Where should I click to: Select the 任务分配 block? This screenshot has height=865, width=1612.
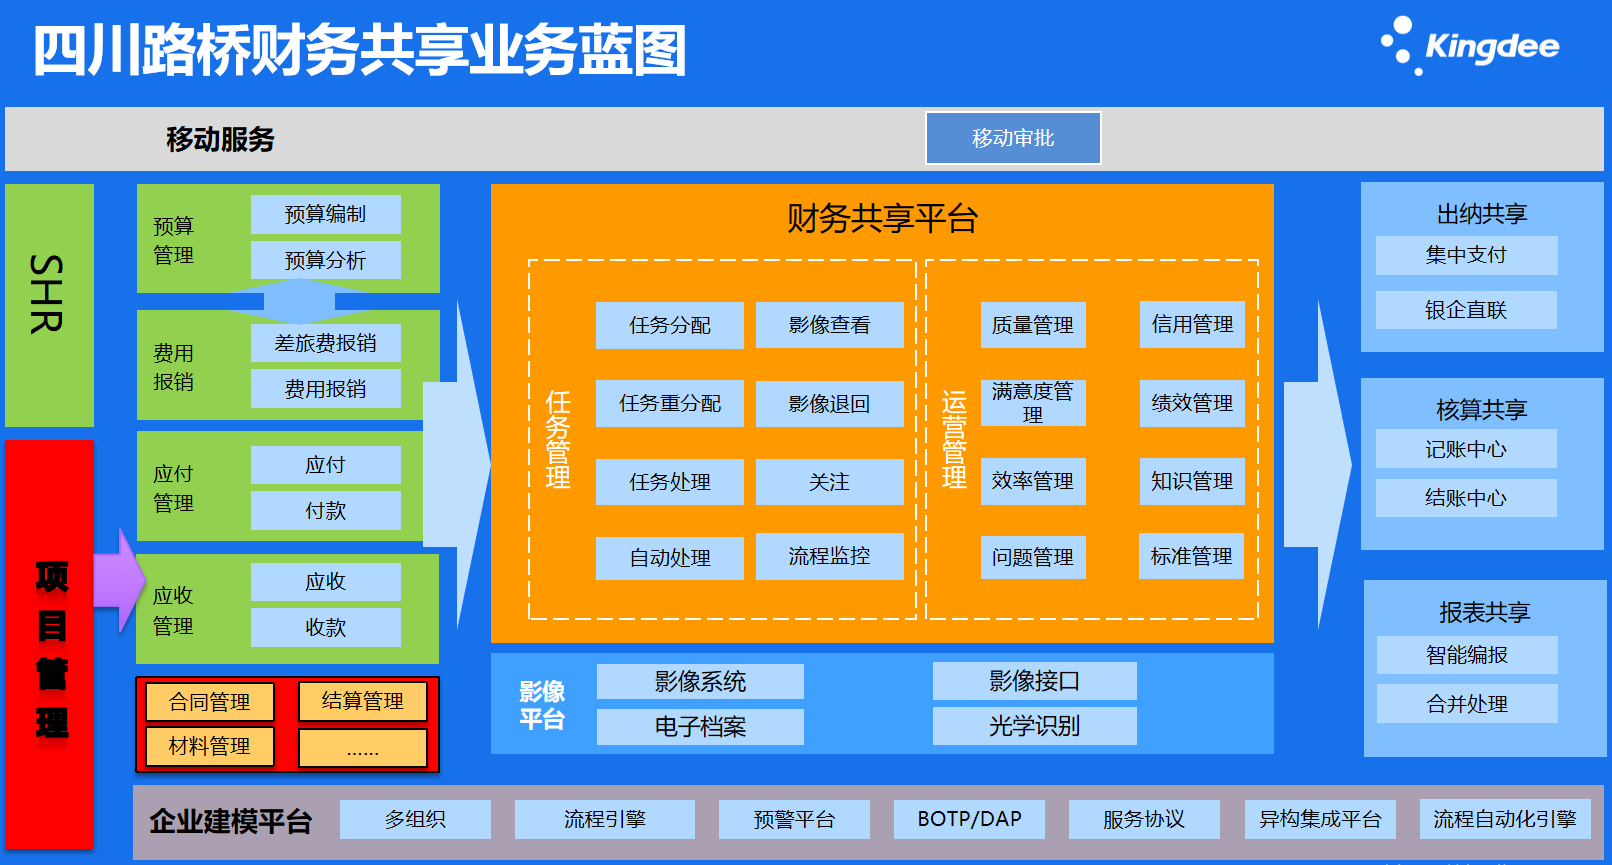pos(669,325)
